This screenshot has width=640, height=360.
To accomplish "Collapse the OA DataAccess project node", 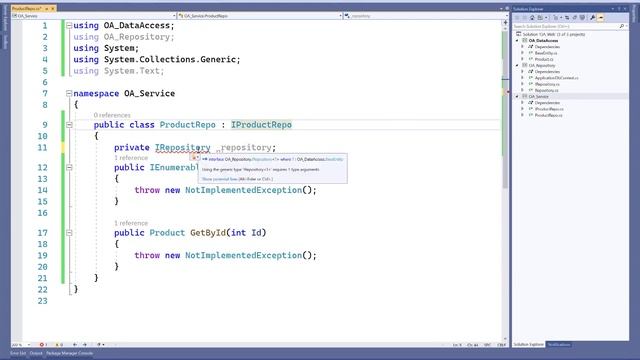I will pyautogui.click(x=518, y=41).
